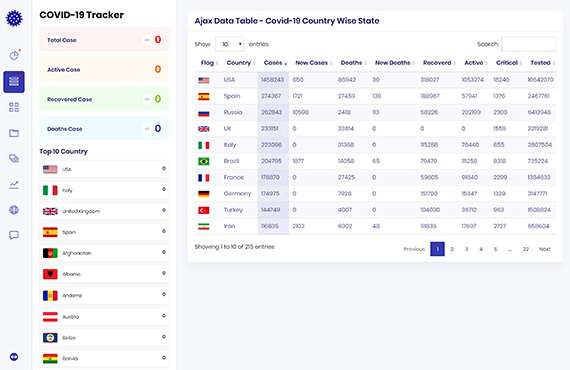Screen dimensions: 570x370
Task: Jump to last page 22
Action: (x=526, y=249)
